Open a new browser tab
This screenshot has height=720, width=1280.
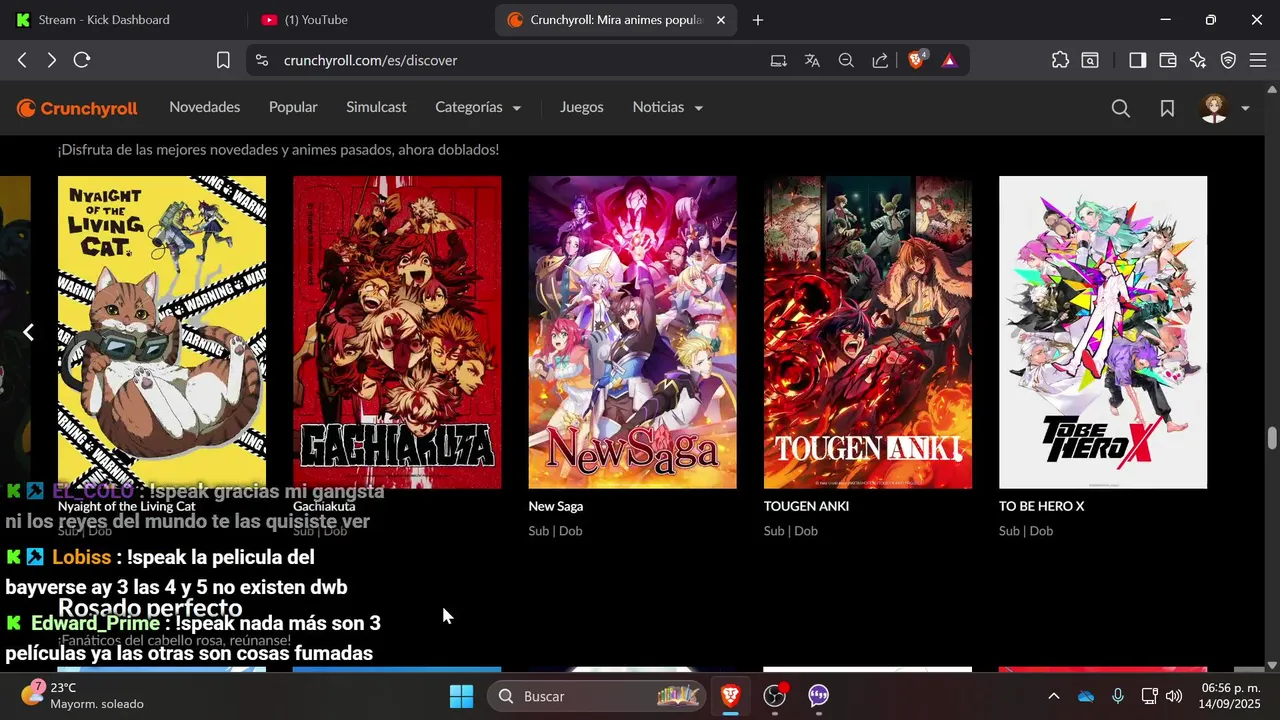pos(758,20)
